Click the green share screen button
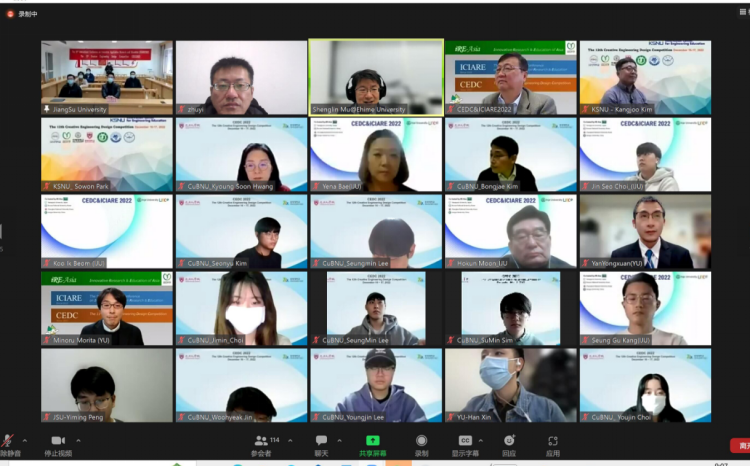The height and width of the screenshot is (467, 750). 372,441
